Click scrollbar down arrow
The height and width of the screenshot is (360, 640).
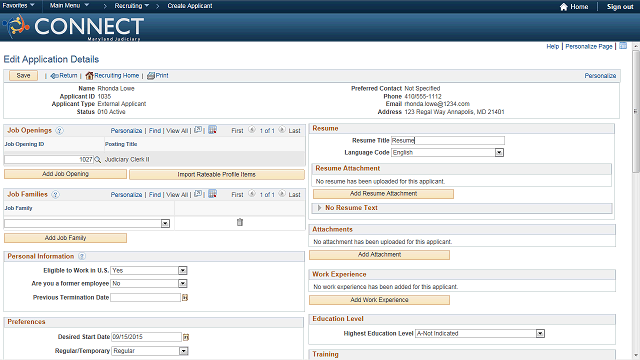click(636, 355)
